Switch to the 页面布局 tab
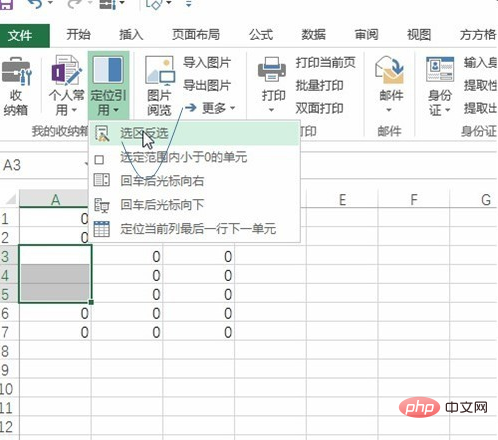The height and width of the screenshot is (440, 498). [196, 35]
